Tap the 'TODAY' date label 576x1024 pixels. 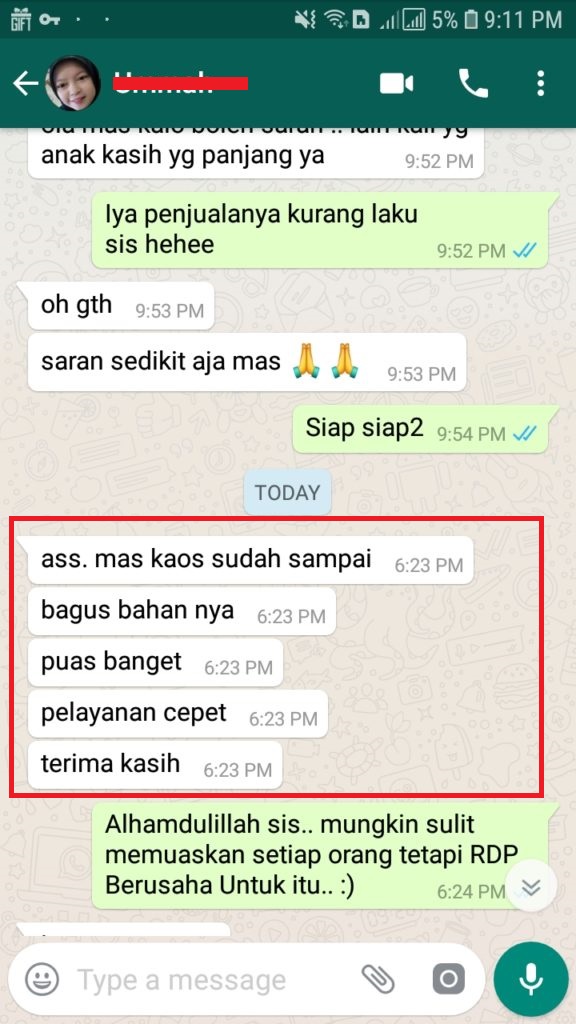click(x=288, y=492)
